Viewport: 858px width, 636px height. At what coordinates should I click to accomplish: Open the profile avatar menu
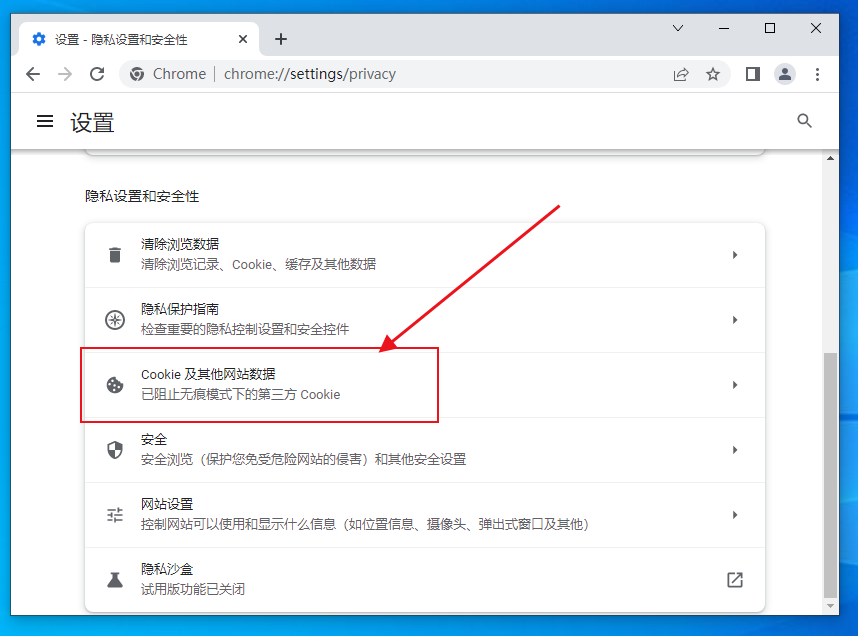point(785,74)
